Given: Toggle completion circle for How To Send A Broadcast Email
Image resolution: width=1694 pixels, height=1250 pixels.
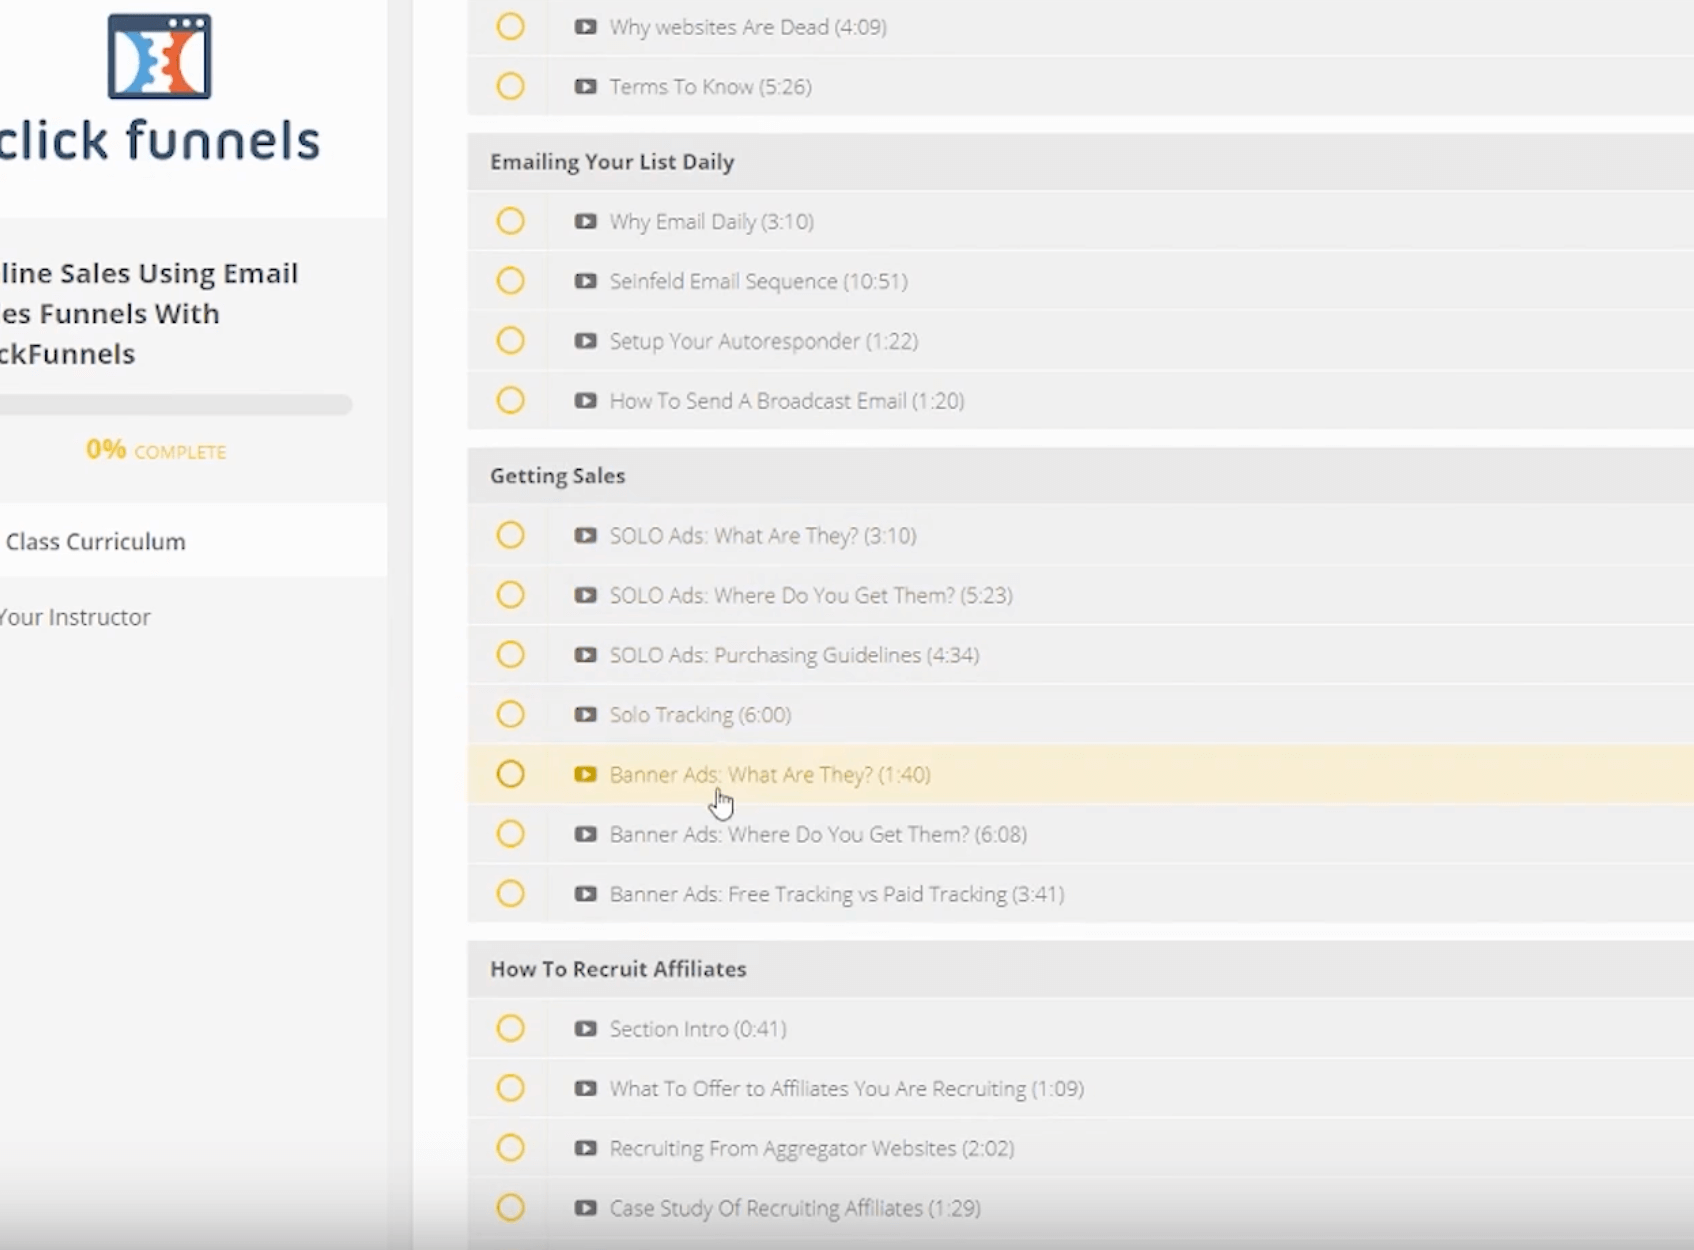Looking at the screenshot, I should coord(510,400).
